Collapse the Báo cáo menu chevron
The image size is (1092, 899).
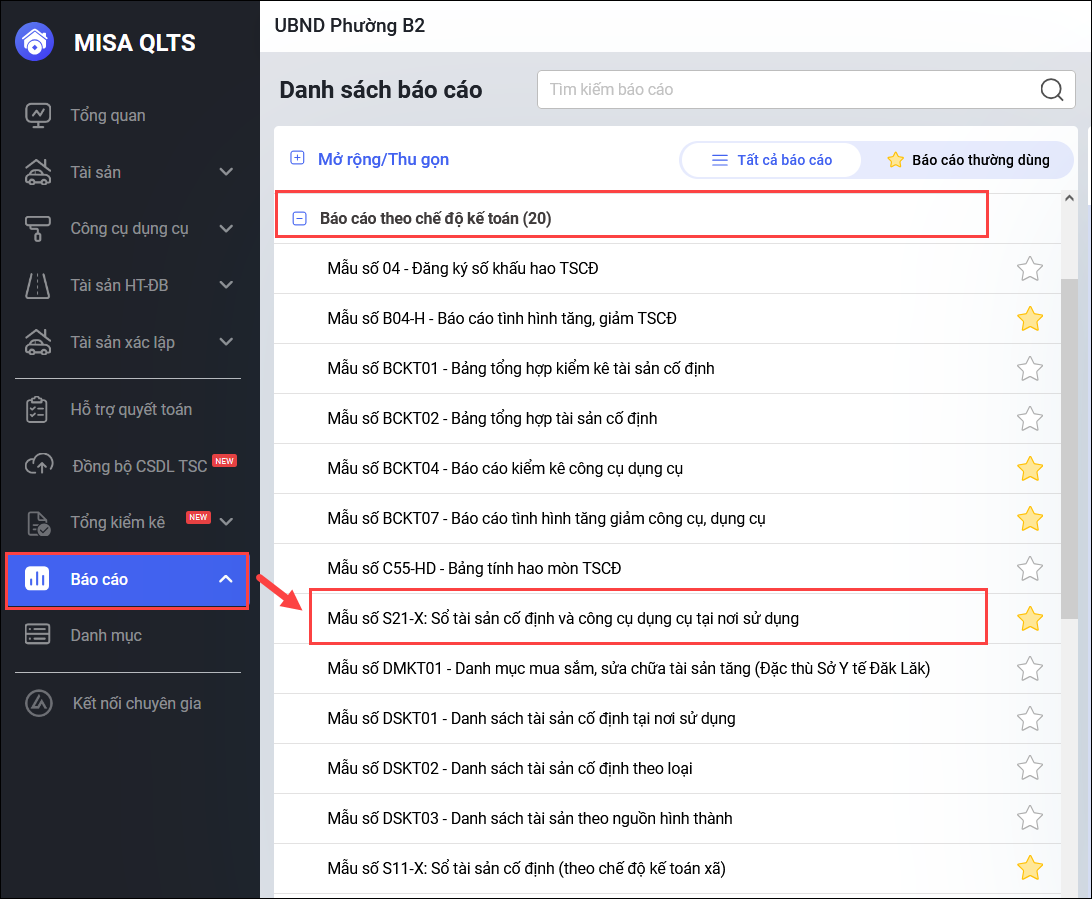226,579
